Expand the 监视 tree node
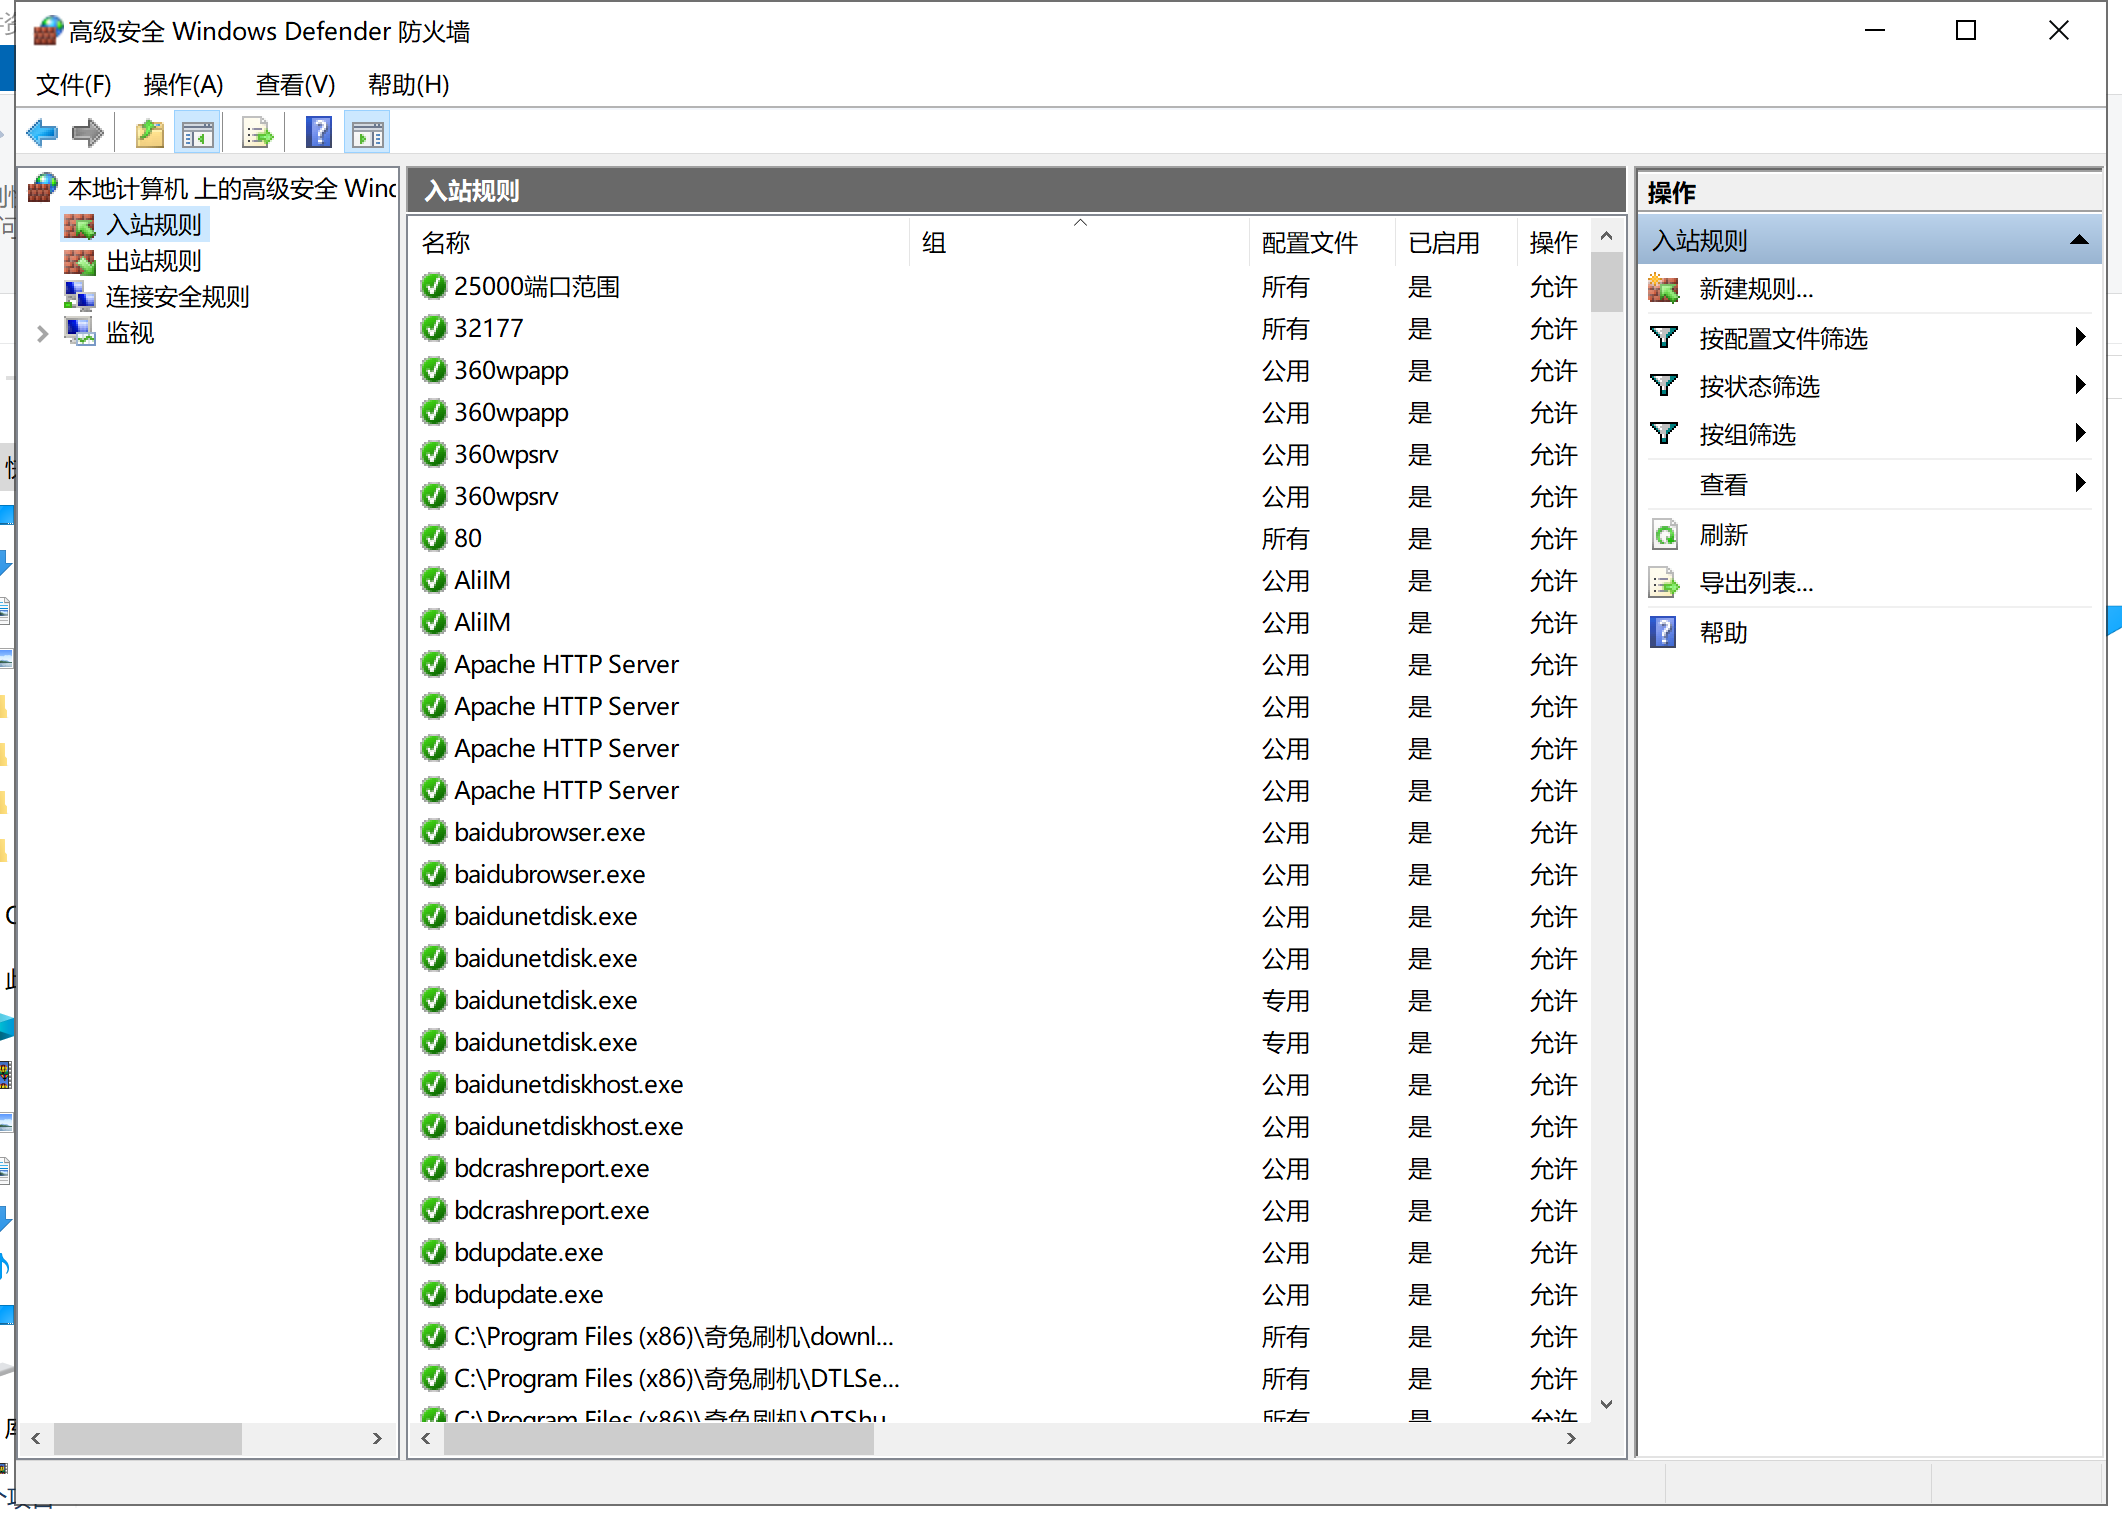 coord(43,334)
